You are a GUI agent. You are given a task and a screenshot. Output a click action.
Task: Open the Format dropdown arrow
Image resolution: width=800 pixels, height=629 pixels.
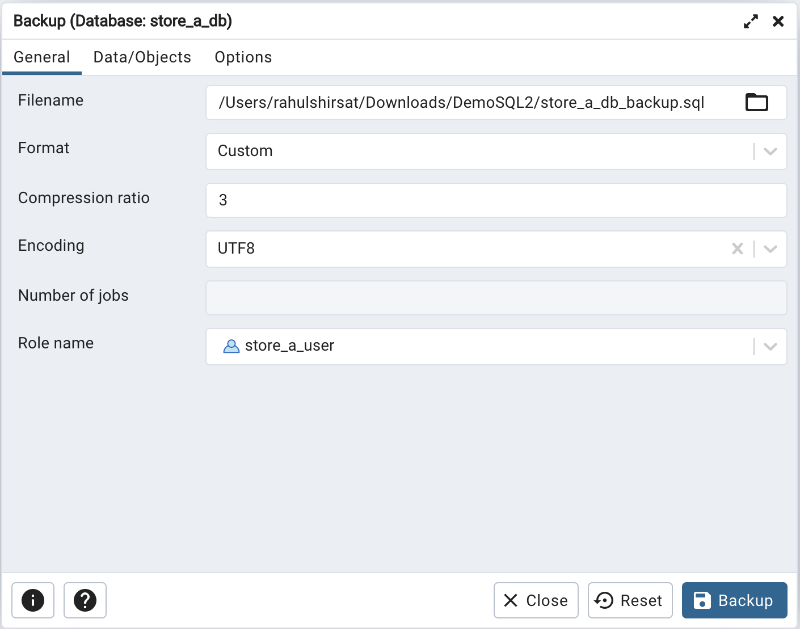click(770, 150)
